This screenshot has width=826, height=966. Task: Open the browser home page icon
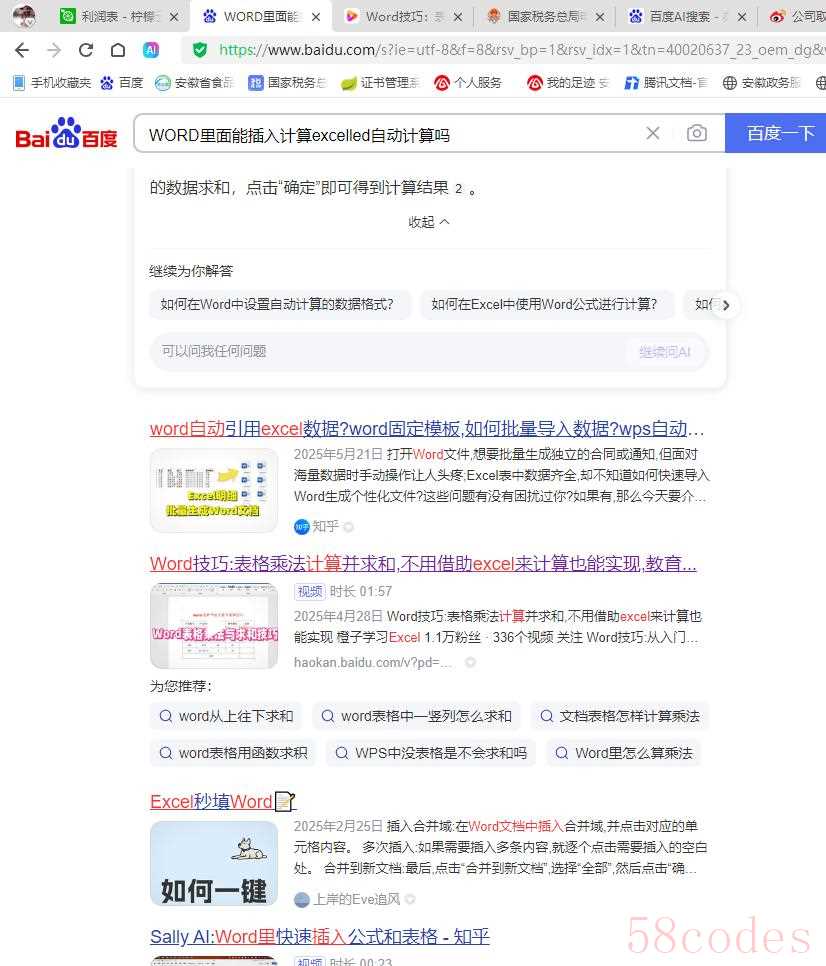tap(118, 50)
